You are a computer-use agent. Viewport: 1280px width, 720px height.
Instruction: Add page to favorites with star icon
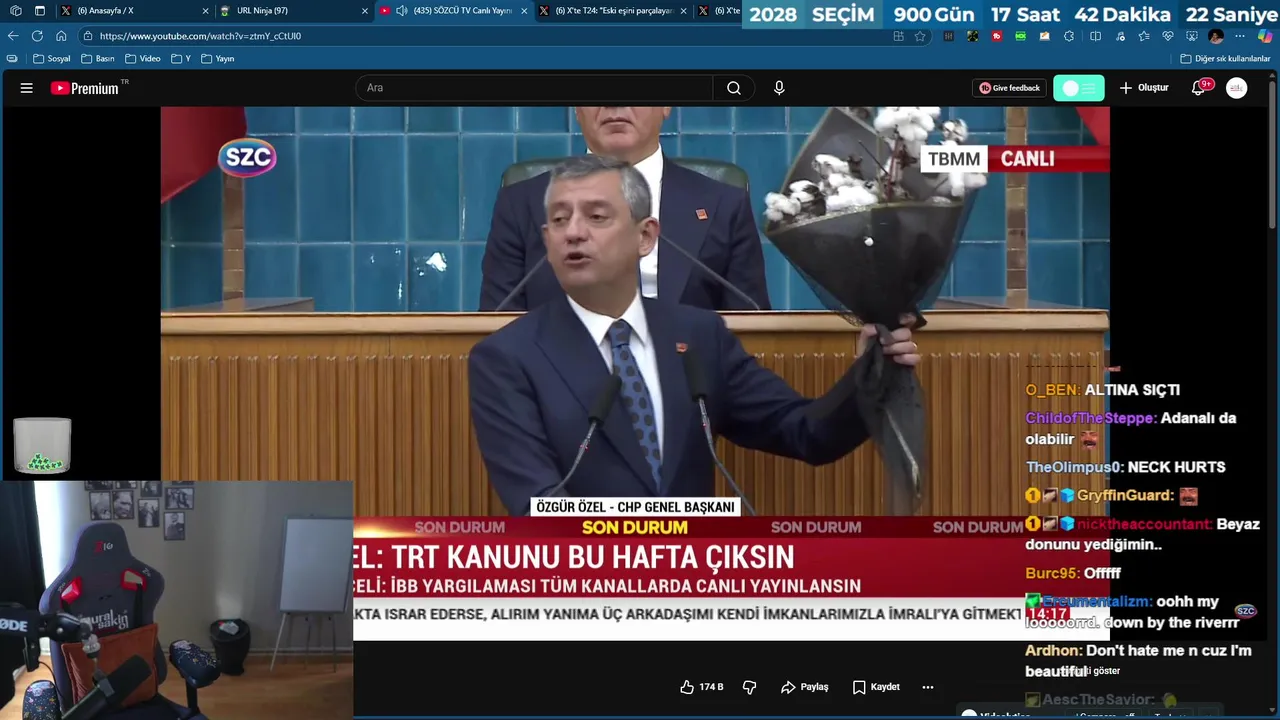[x=920, y=36]
